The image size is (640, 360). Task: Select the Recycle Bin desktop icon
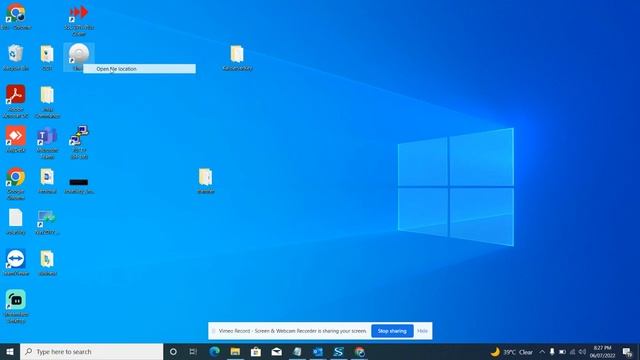point(16,58)
